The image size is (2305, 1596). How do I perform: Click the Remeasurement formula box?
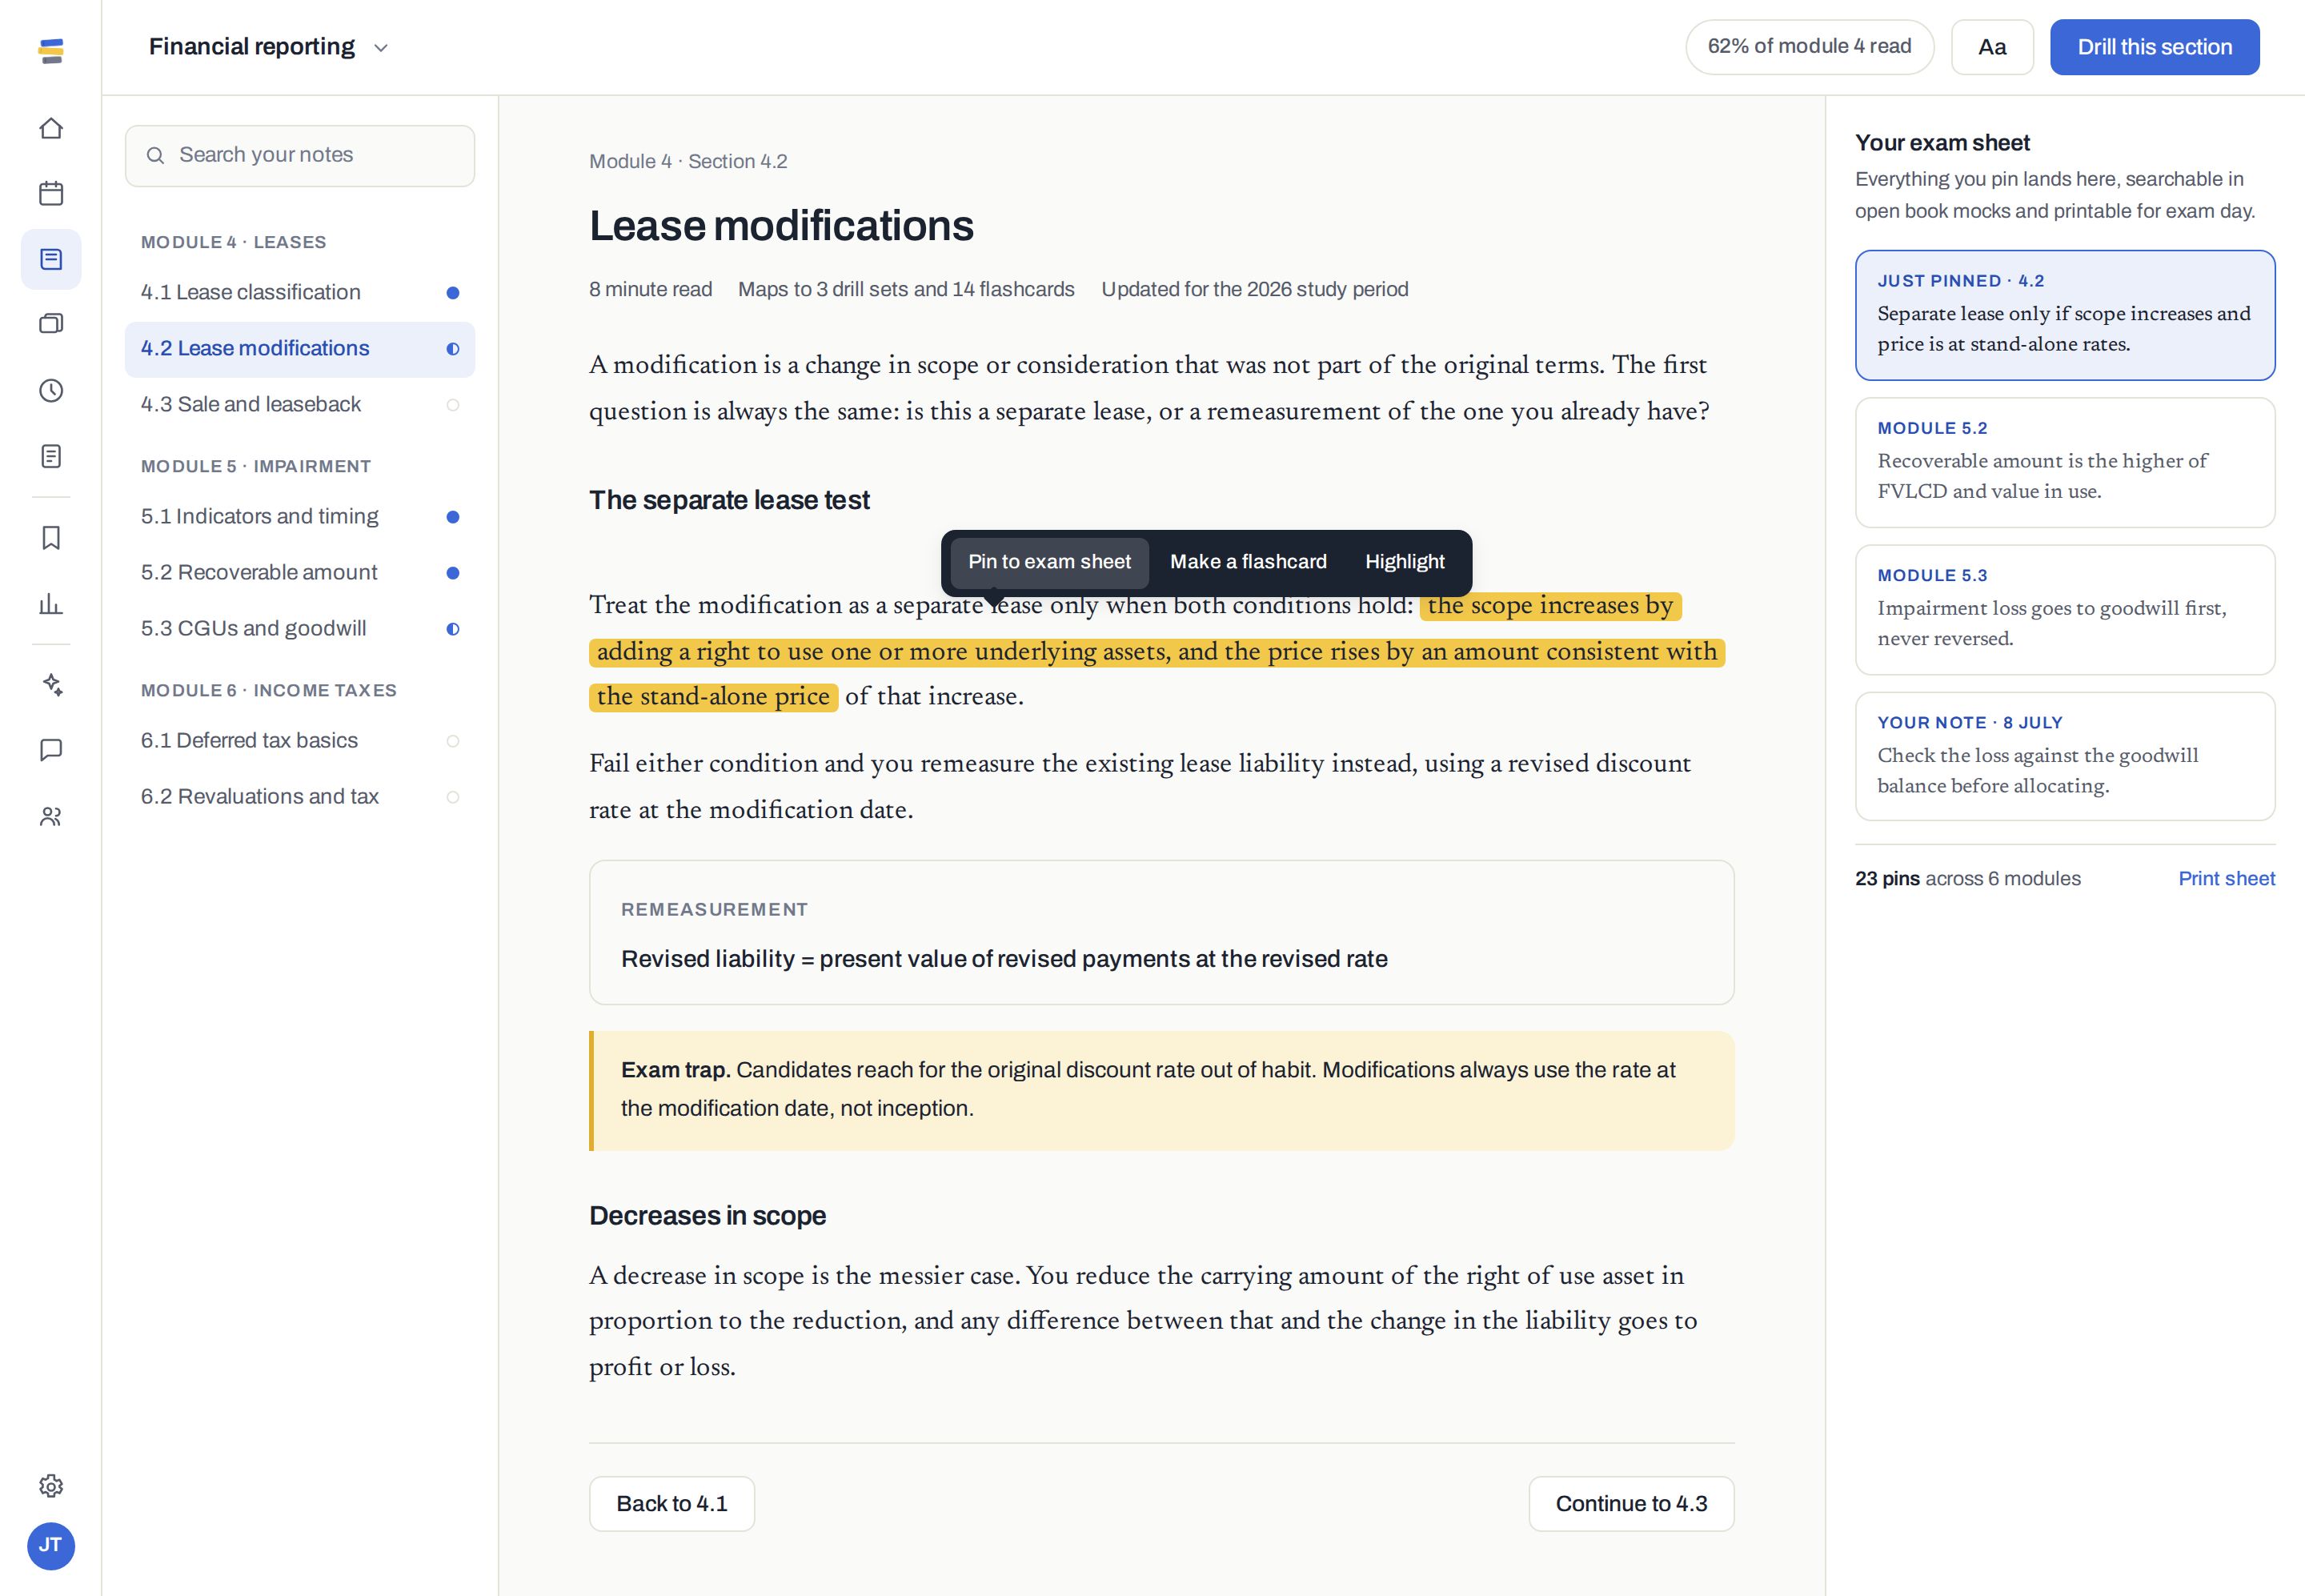1161,932
